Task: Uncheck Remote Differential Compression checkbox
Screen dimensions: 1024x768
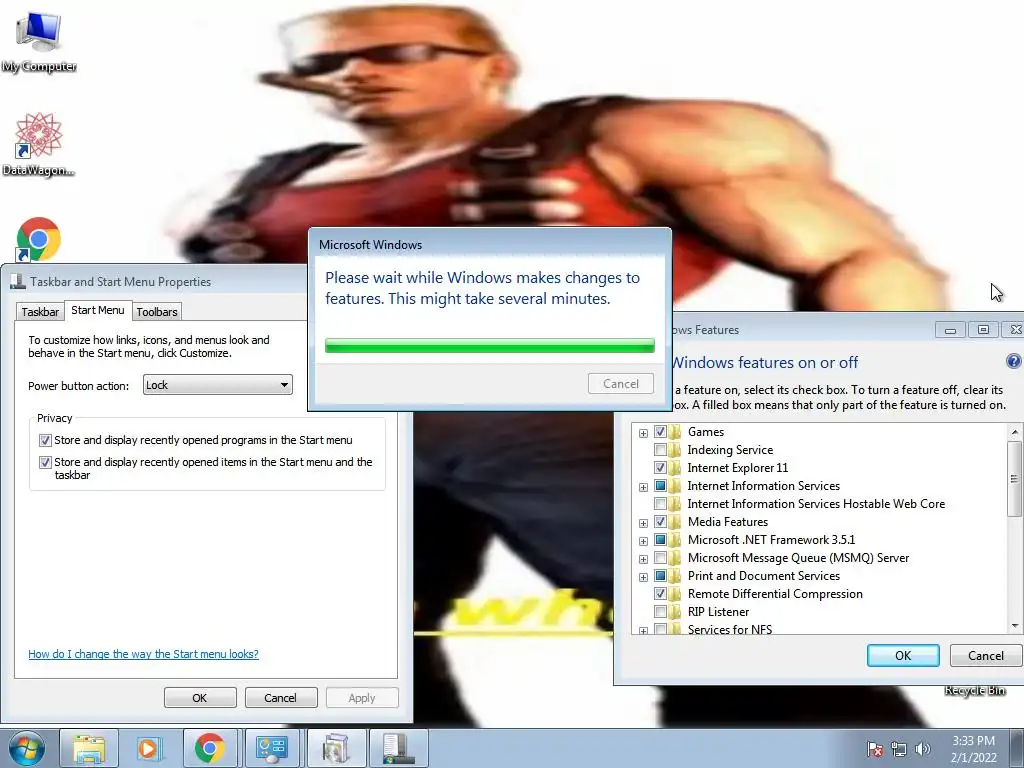Action: (660, 594)
